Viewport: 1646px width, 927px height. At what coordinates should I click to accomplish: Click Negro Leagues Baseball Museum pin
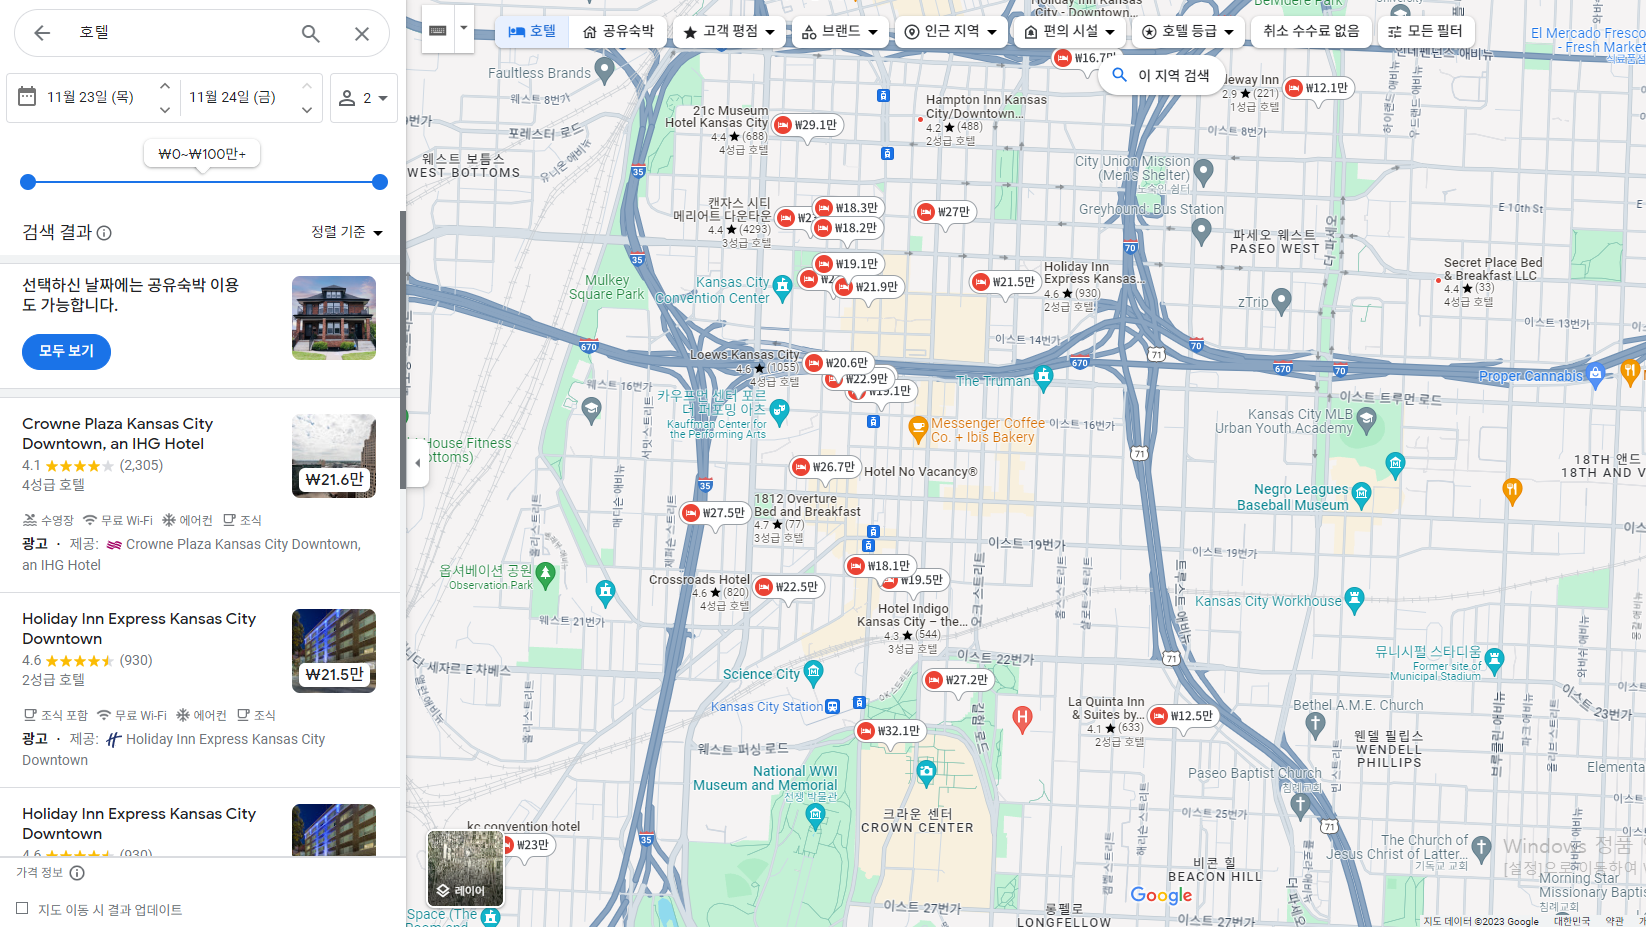pyautogui.click(x=1361, y=494)
